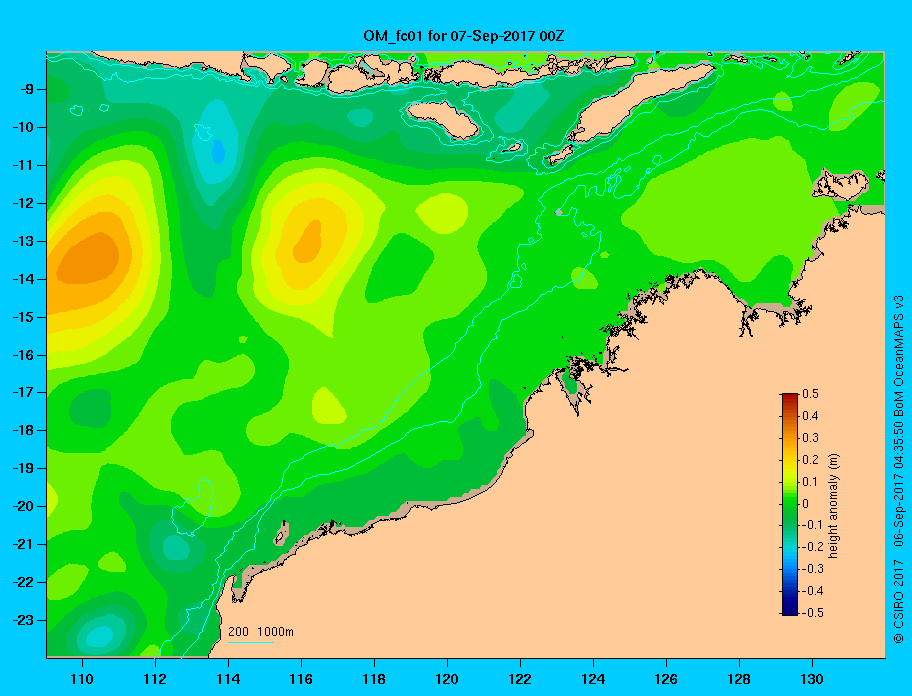Click longitude axis label 110
912x696 pixels.
(82, 679)
